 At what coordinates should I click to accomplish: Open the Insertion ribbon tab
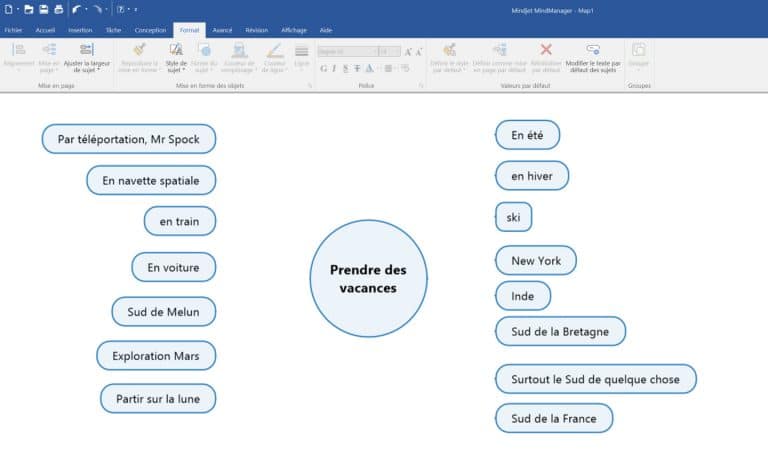[x=80, y=30]
